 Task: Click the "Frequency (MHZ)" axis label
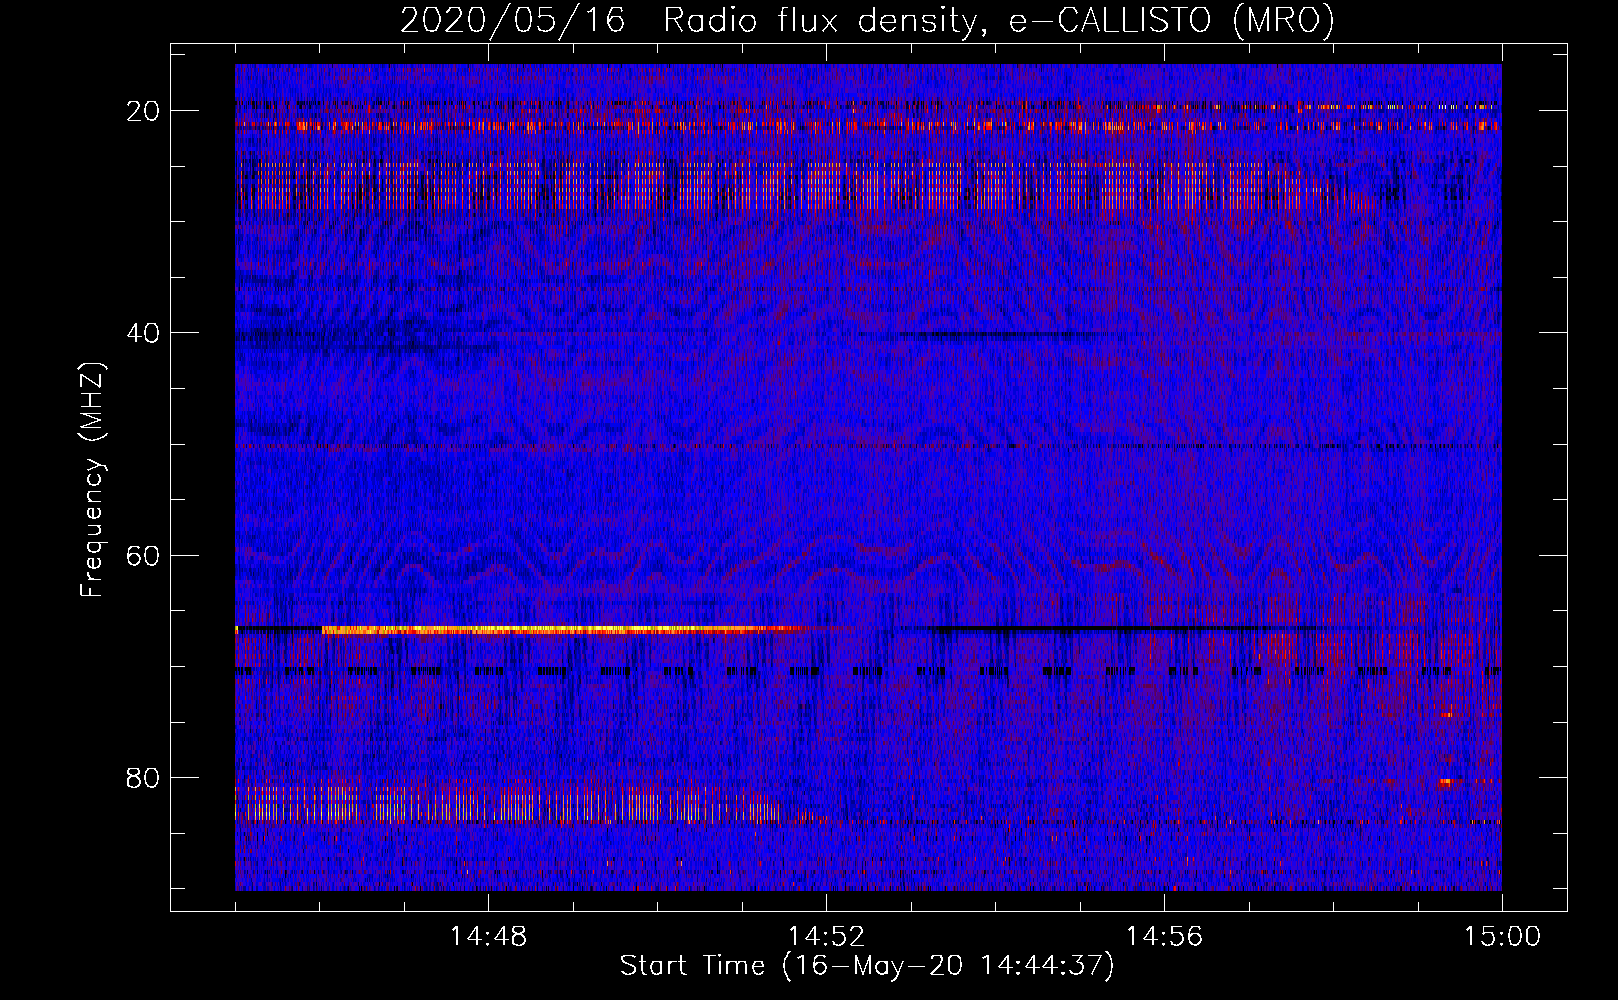(x=92, y=480)
